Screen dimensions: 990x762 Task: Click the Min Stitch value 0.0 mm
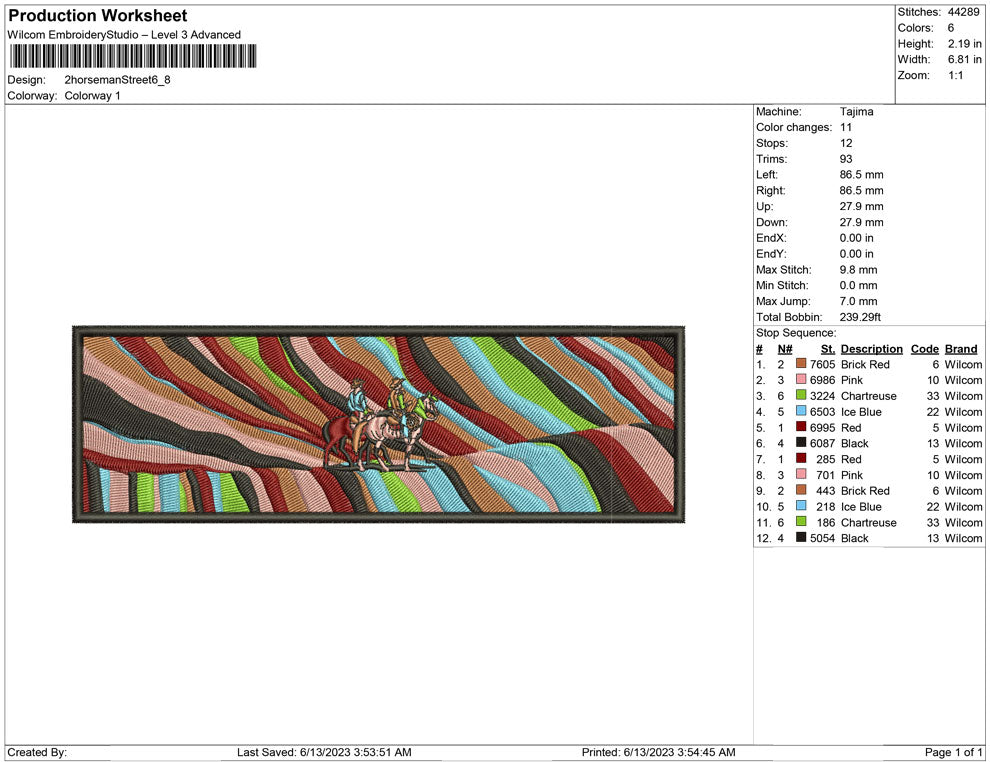pos(859,285)
